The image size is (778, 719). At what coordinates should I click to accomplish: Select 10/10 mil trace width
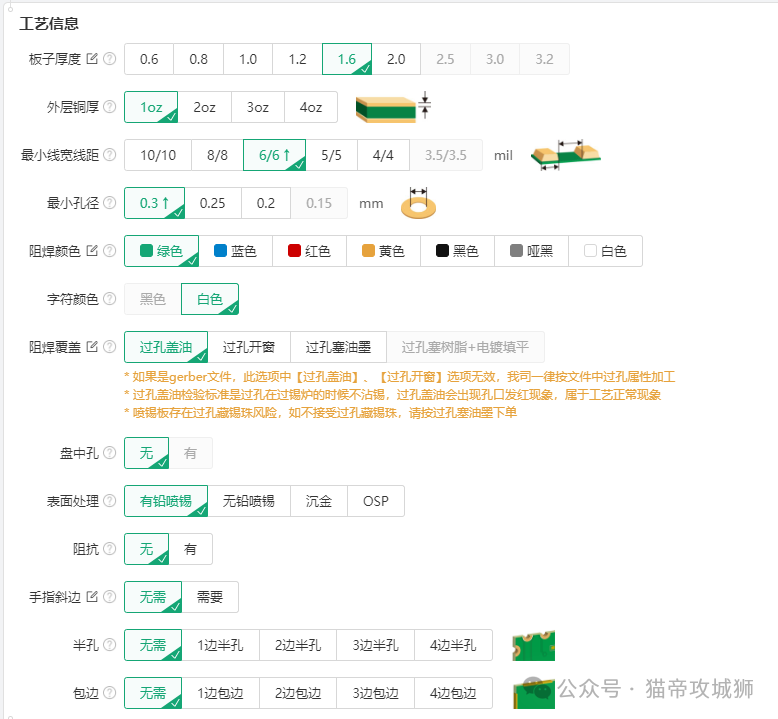[158, 155]
